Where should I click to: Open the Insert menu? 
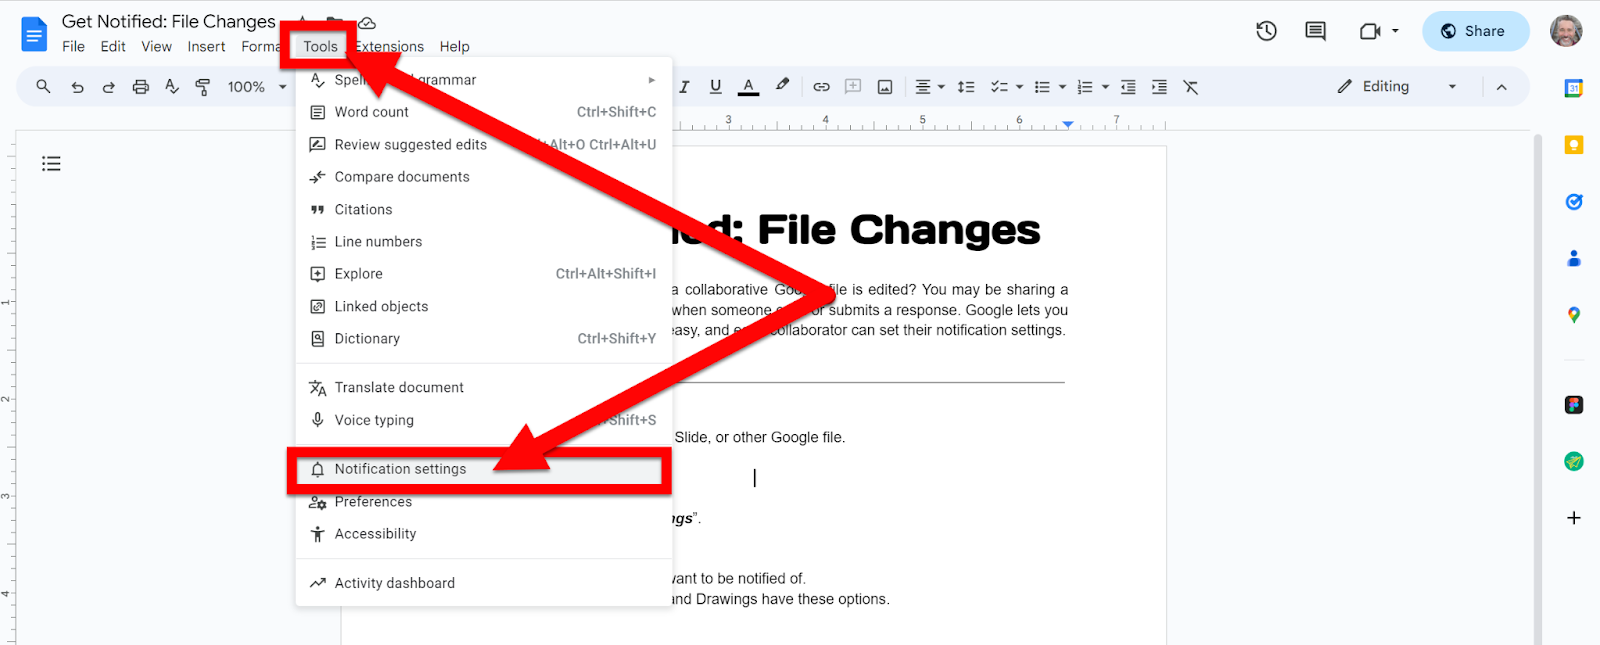(206, 46)
